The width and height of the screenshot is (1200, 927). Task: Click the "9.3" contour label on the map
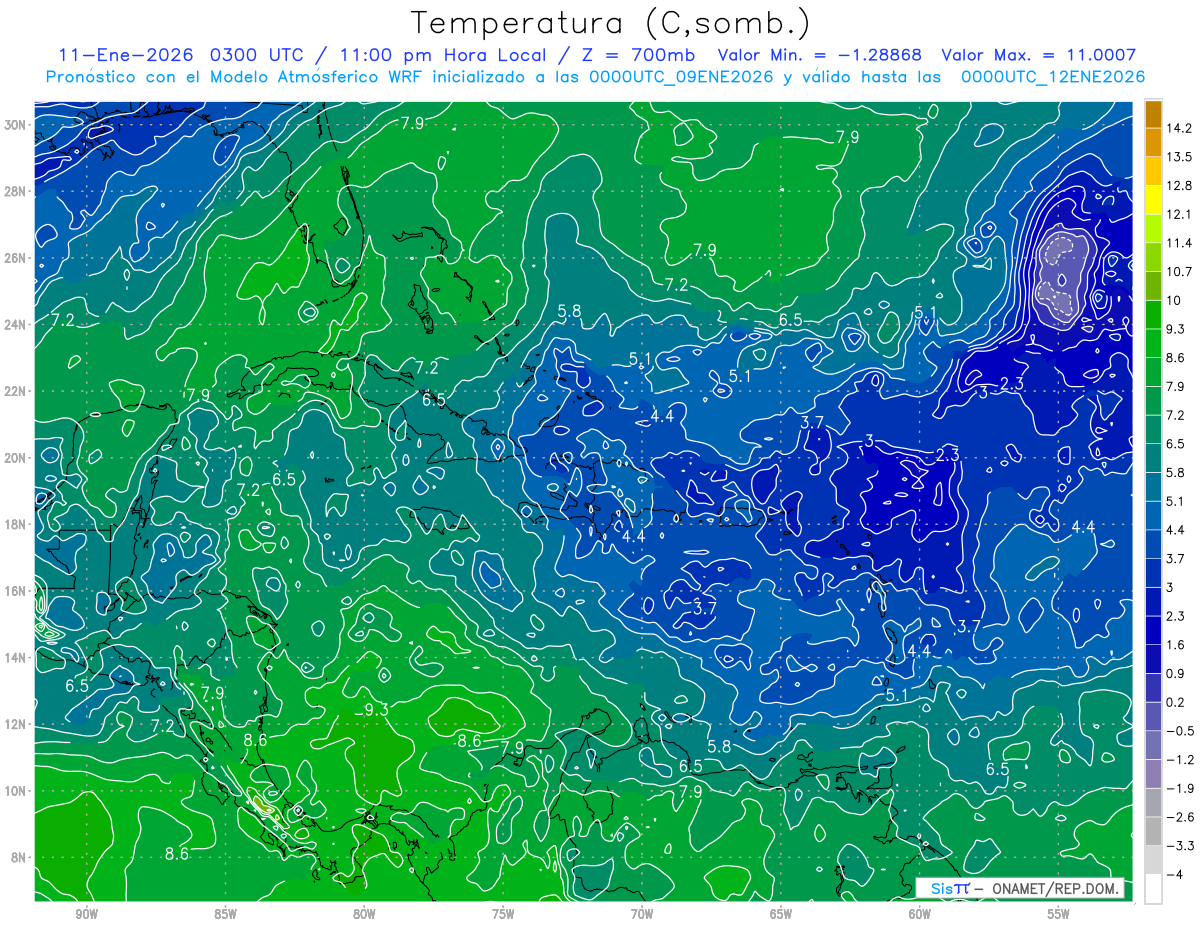pyautogui.click(x=377, y=709)
